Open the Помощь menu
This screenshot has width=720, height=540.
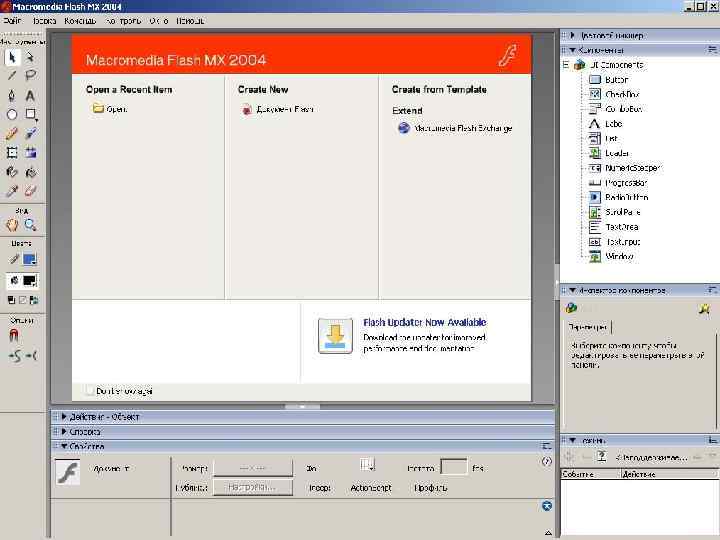pos(190,21)
